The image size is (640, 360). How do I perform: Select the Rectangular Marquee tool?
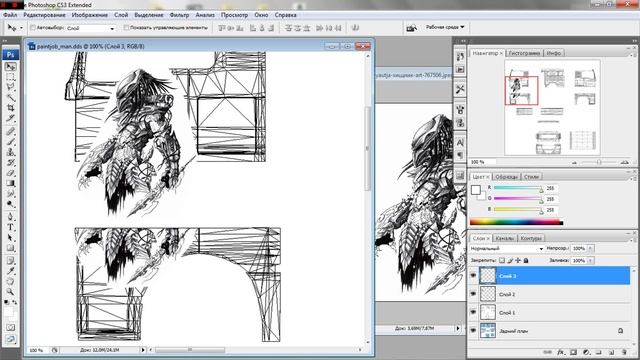pos(11,77)
